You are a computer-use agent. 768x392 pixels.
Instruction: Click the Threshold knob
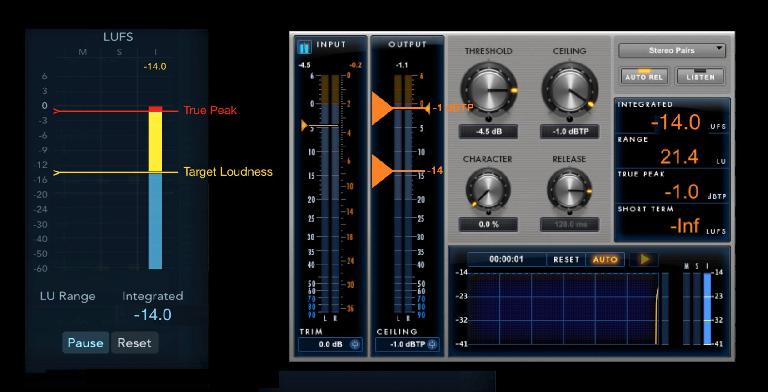click(488, 90)
